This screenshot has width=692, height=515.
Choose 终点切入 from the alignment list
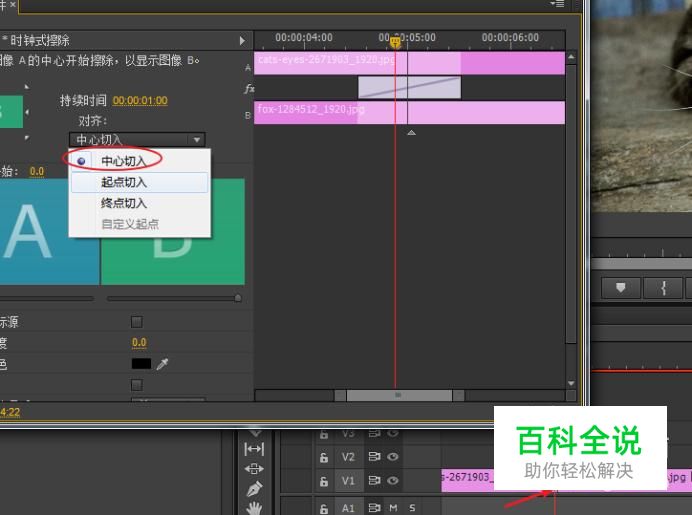139,203
